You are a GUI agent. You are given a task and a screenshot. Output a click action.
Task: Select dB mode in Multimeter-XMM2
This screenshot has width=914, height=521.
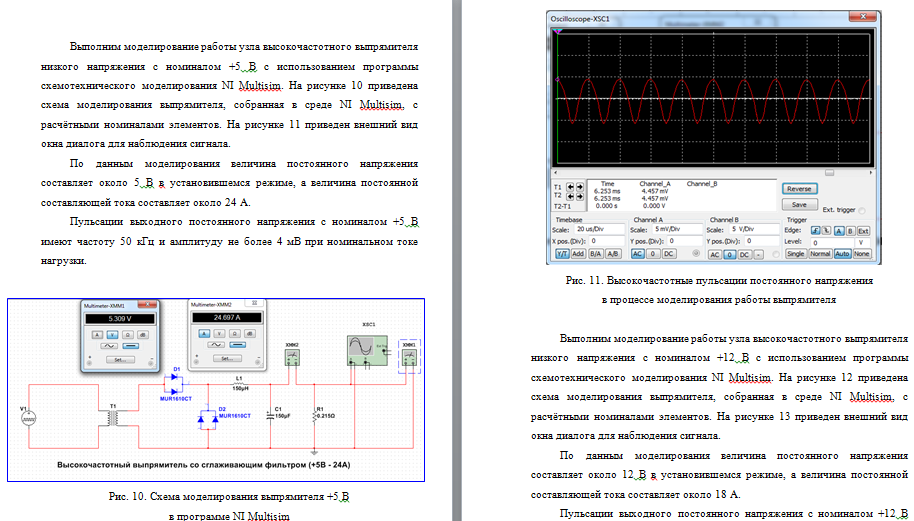(250, 333)
